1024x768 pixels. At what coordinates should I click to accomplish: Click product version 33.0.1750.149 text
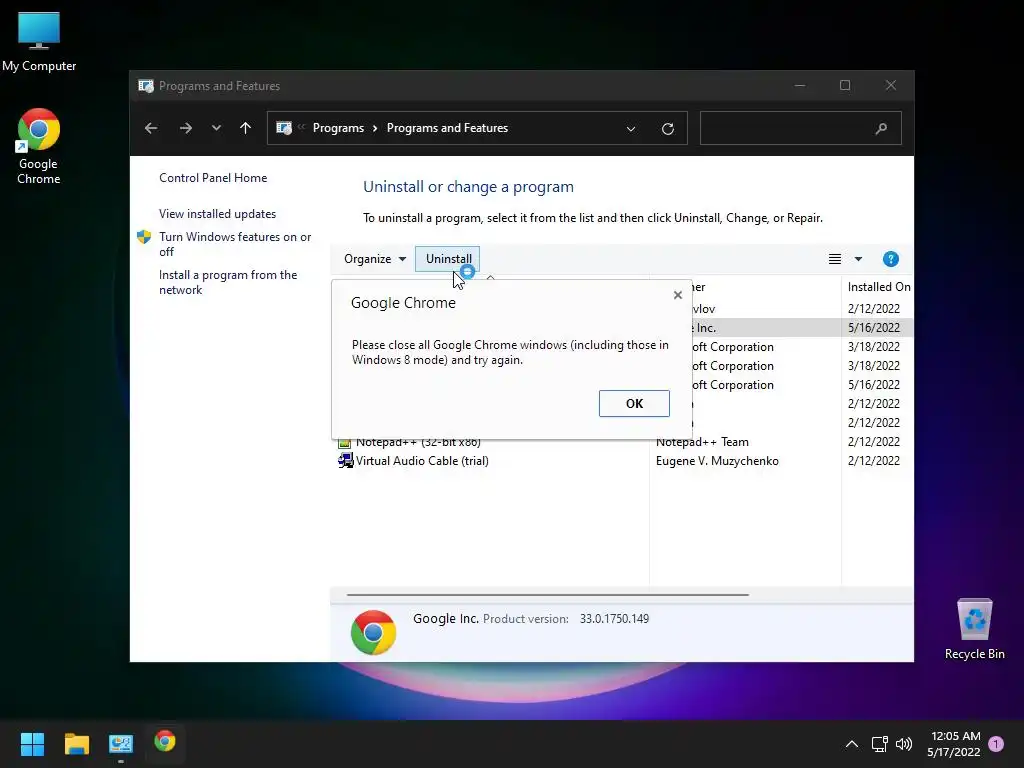(614, 618)
